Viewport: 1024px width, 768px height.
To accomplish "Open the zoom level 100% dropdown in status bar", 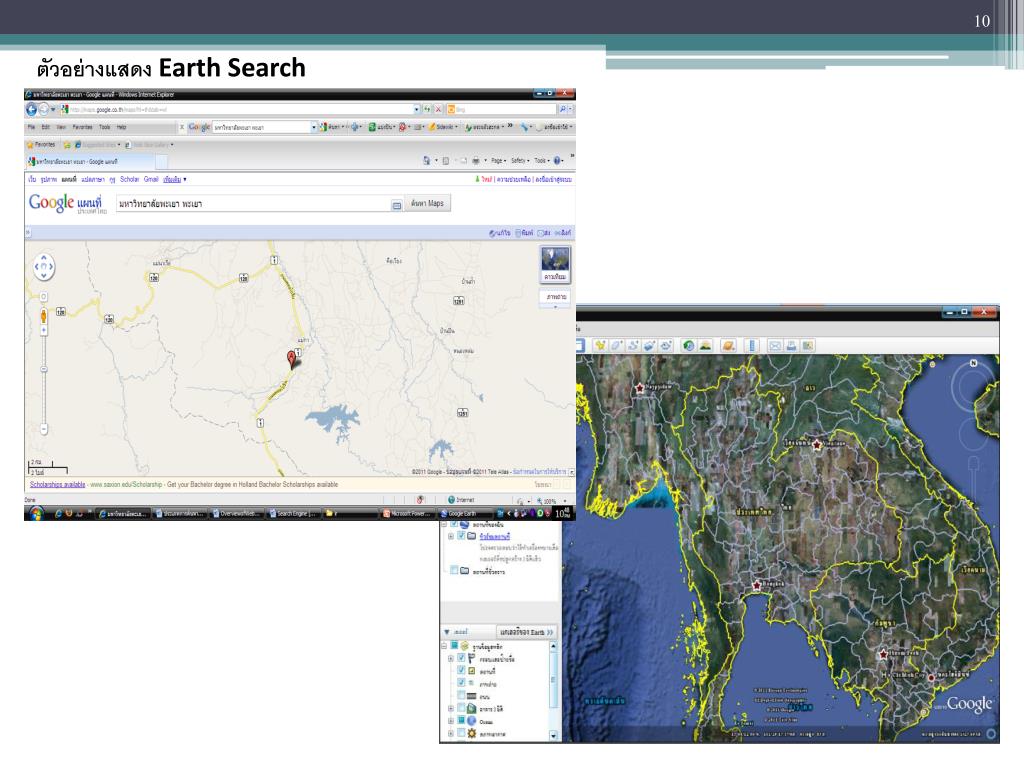I will (x=566, y=501).
